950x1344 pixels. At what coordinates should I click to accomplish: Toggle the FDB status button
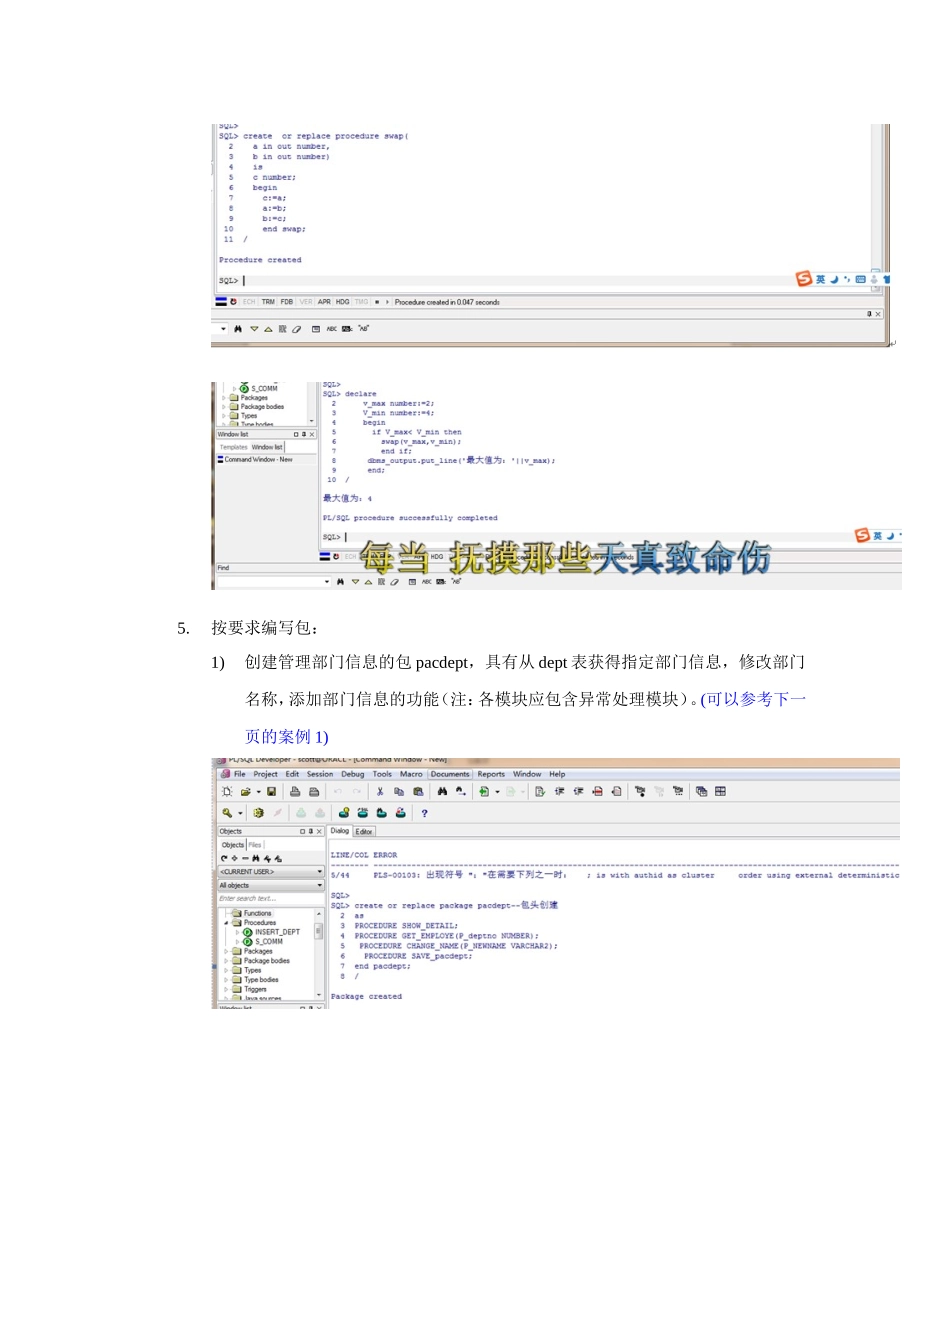pyautogui.click(x=287, y=302)
